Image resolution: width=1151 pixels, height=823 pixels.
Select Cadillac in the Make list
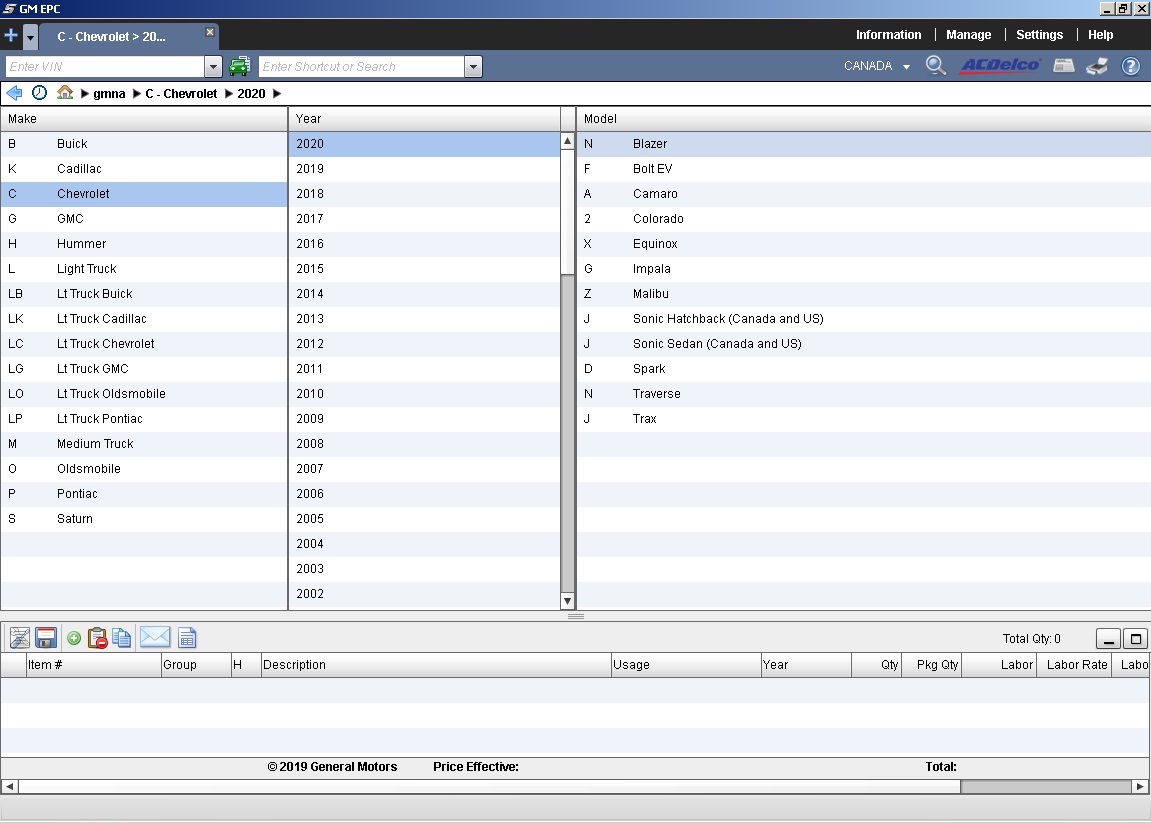click(144, 169)
